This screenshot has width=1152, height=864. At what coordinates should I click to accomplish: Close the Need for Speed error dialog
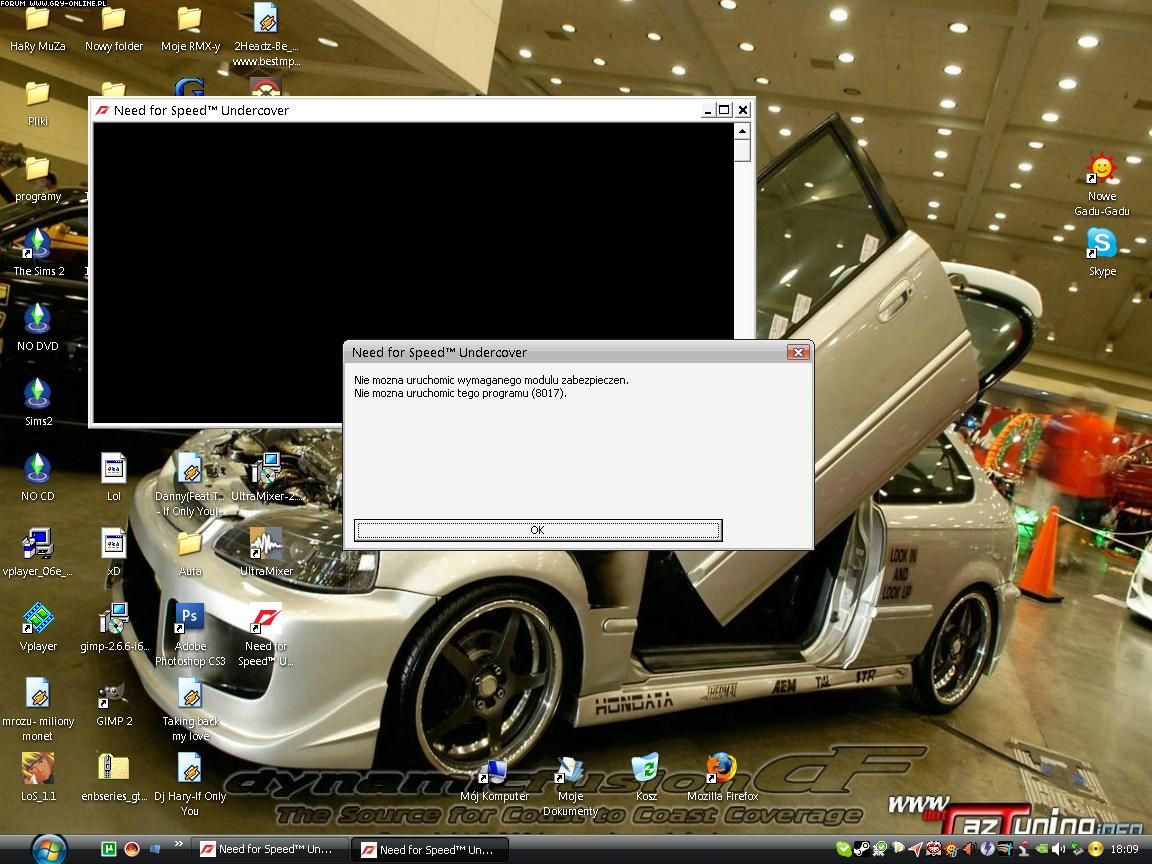[x=797, y=352]
